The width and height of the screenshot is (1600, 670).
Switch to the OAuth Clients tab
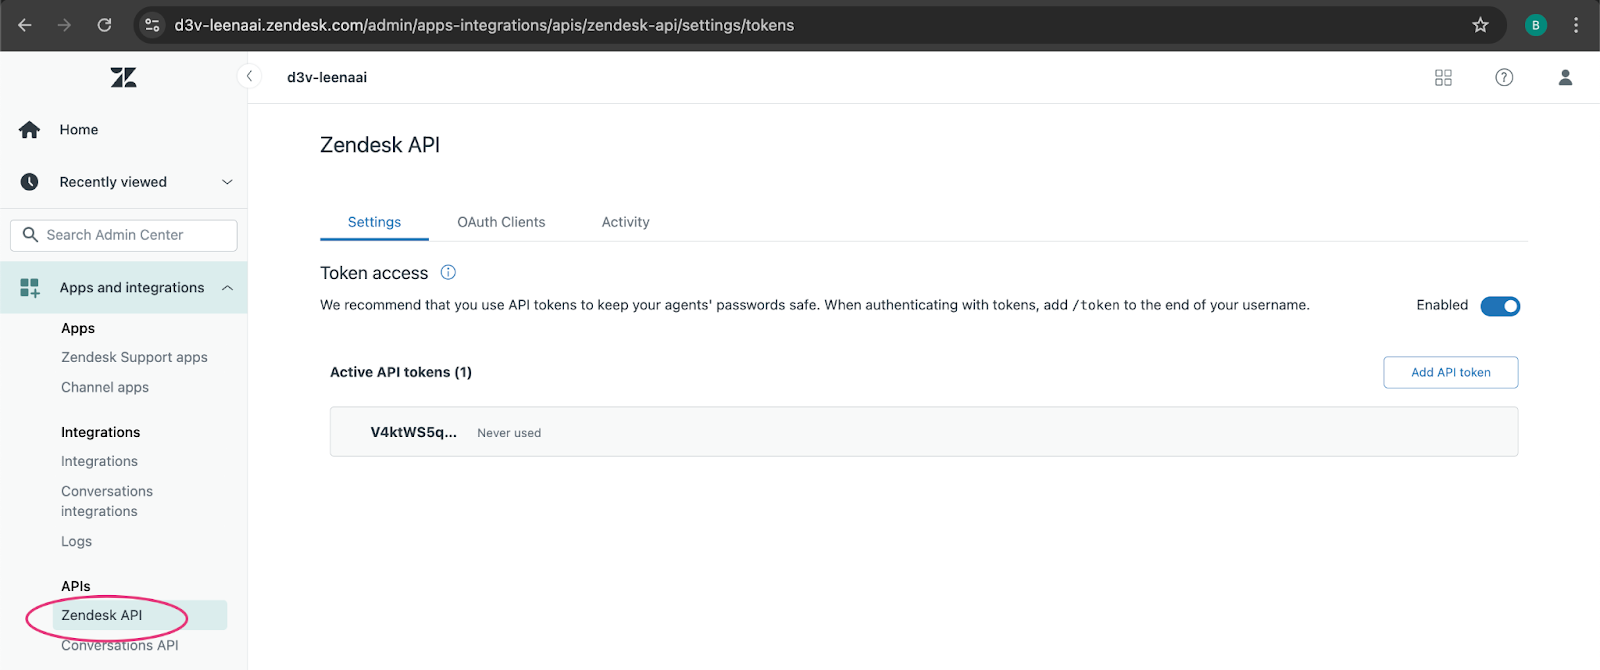pos(501,222)
